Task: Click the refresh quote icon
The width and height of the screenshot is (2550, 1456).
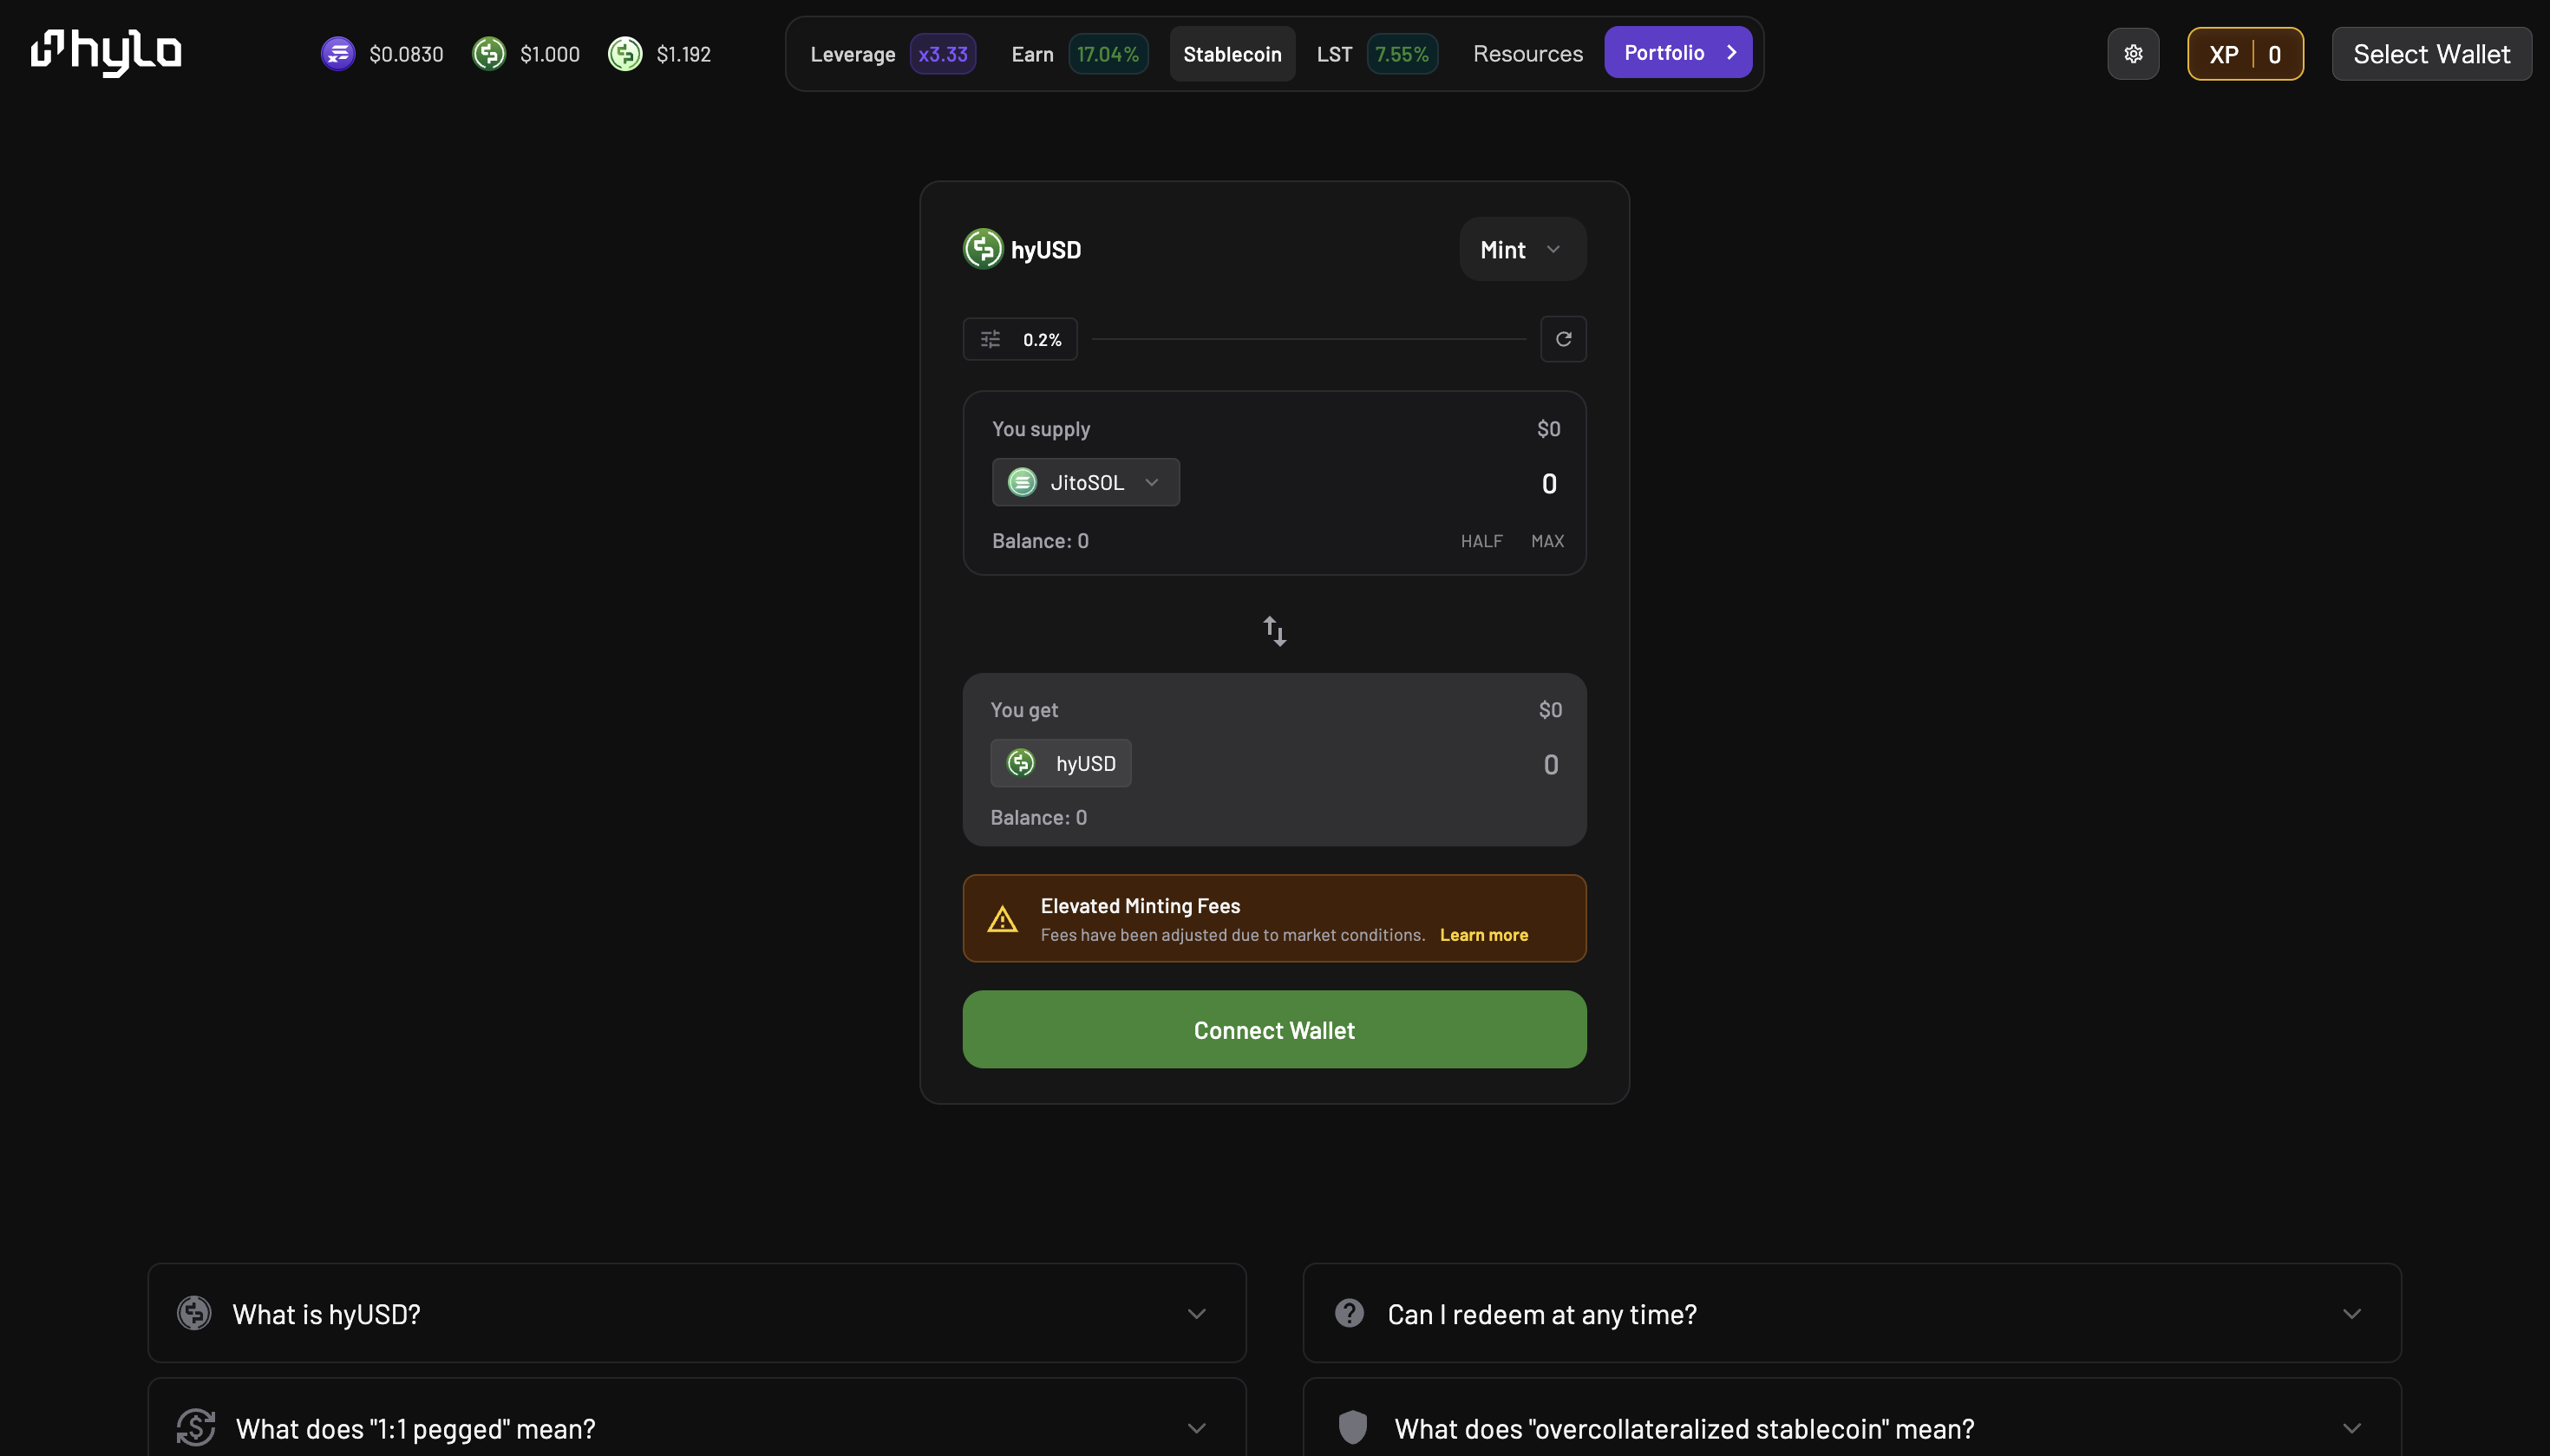Action: pyautogui.click(x=1563, y=340)
